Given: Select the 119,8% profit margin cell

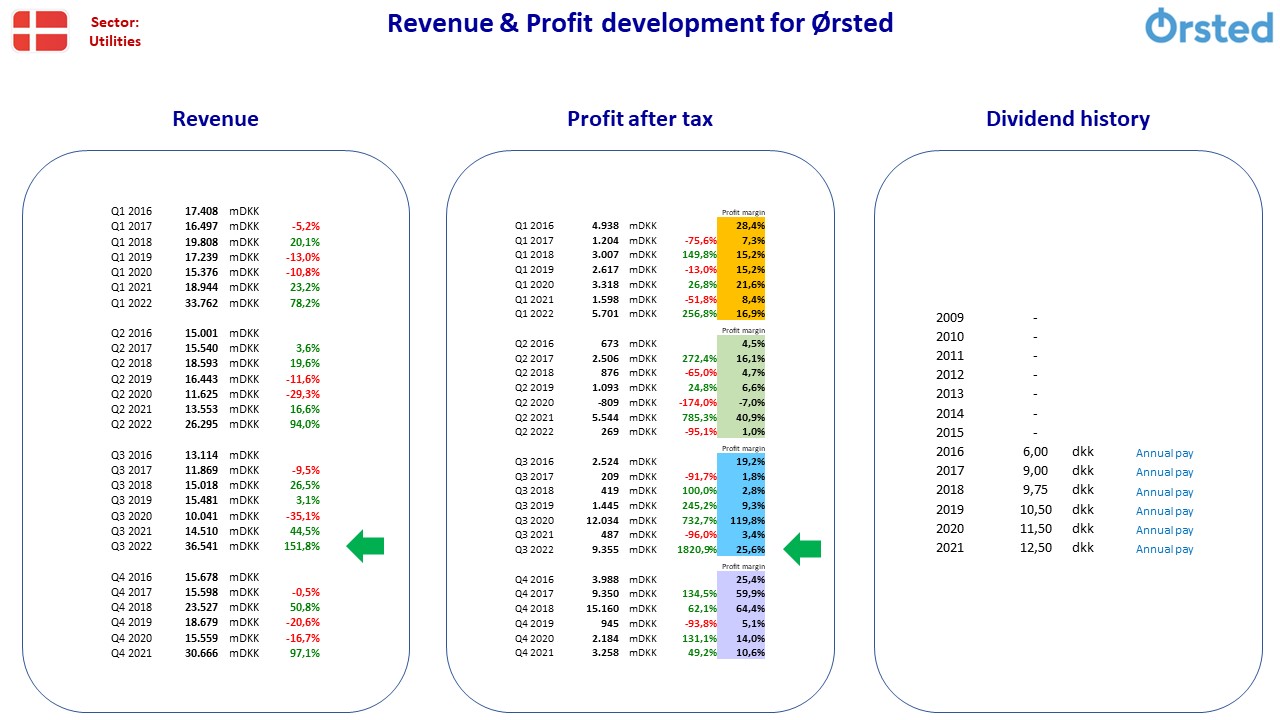Looking at the screenshot, I should click(741, 520).
